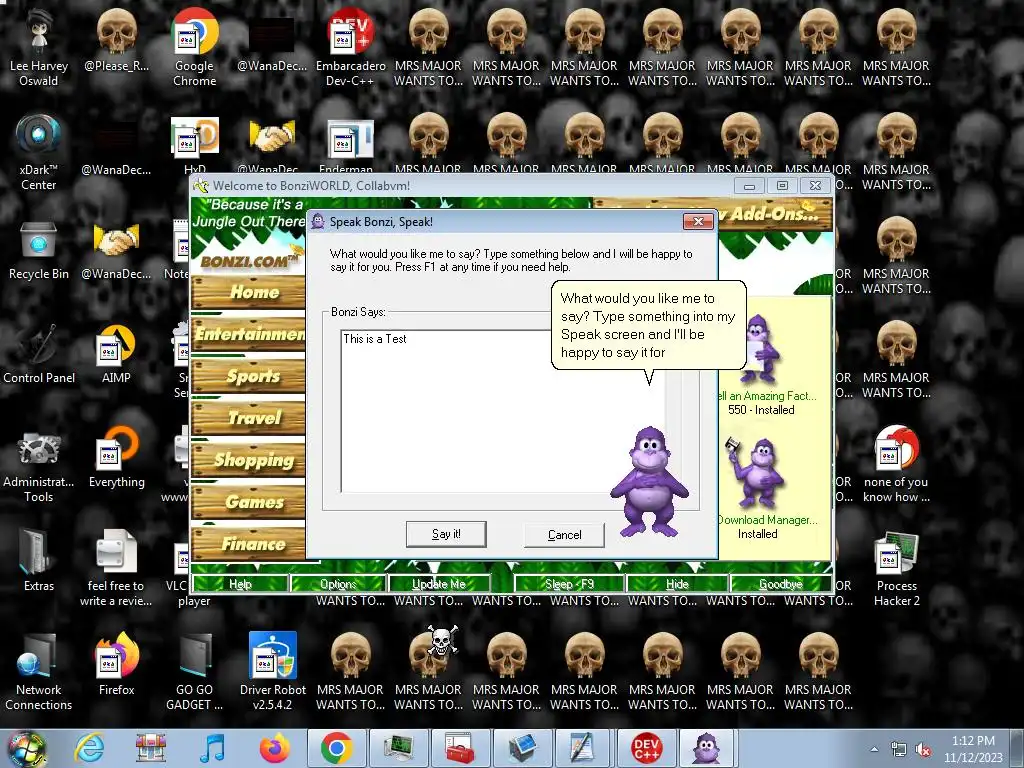
Task: Open the Embarcadero Dev-C++ desktop shortcut
Action: click(351, 48)
